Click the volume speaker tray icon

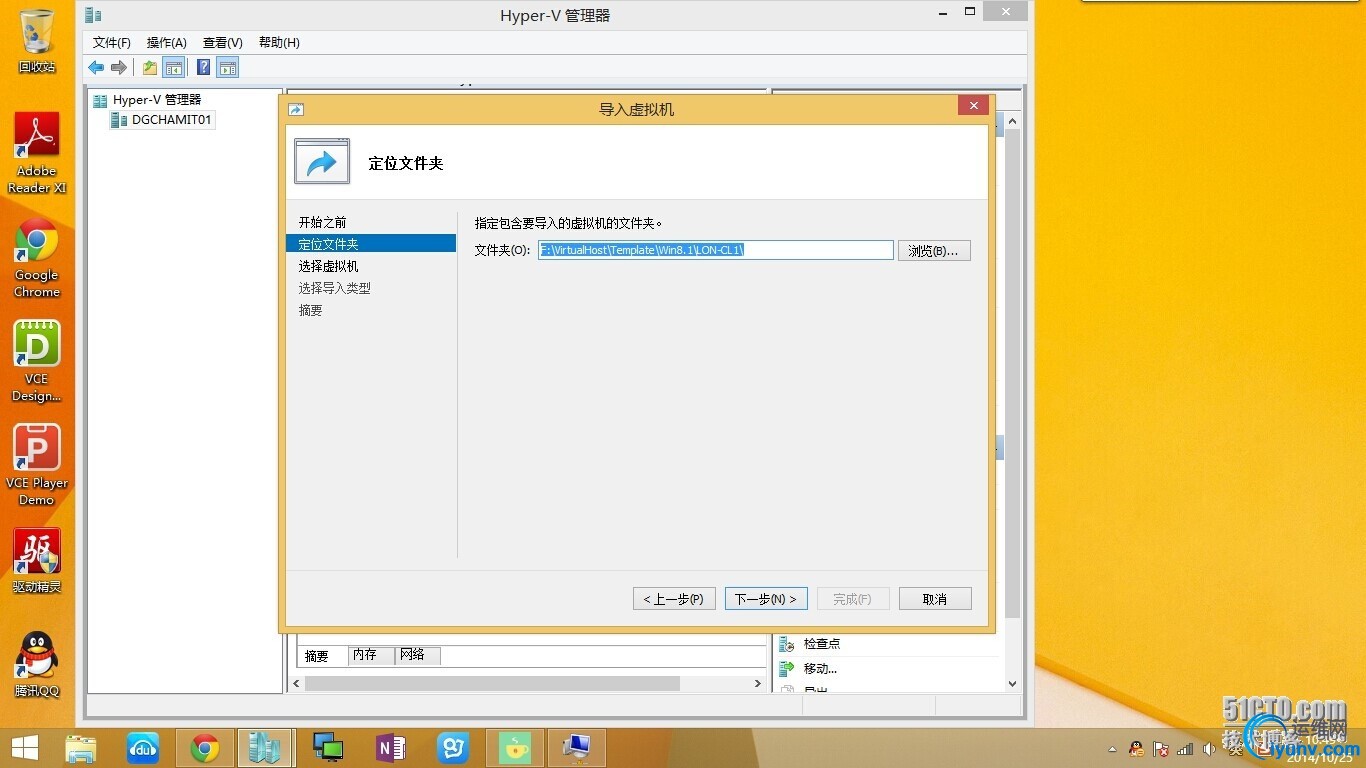pyautogui.click(x=1209, y=748)
